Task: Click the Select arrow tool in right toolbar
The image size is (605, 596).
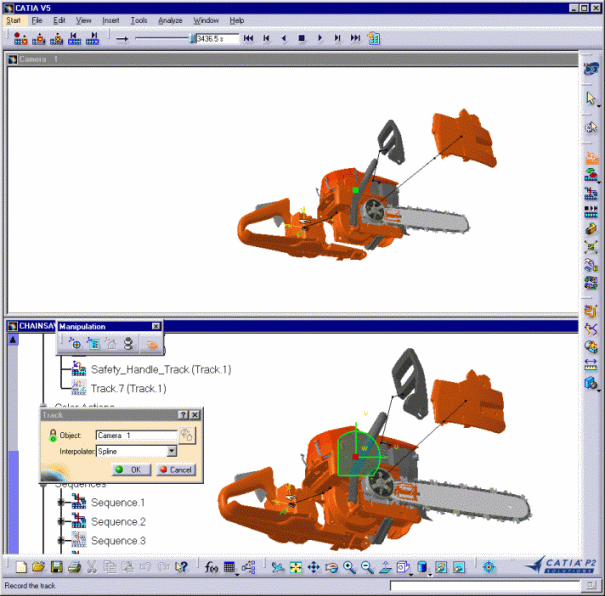Action: point(590,98)
